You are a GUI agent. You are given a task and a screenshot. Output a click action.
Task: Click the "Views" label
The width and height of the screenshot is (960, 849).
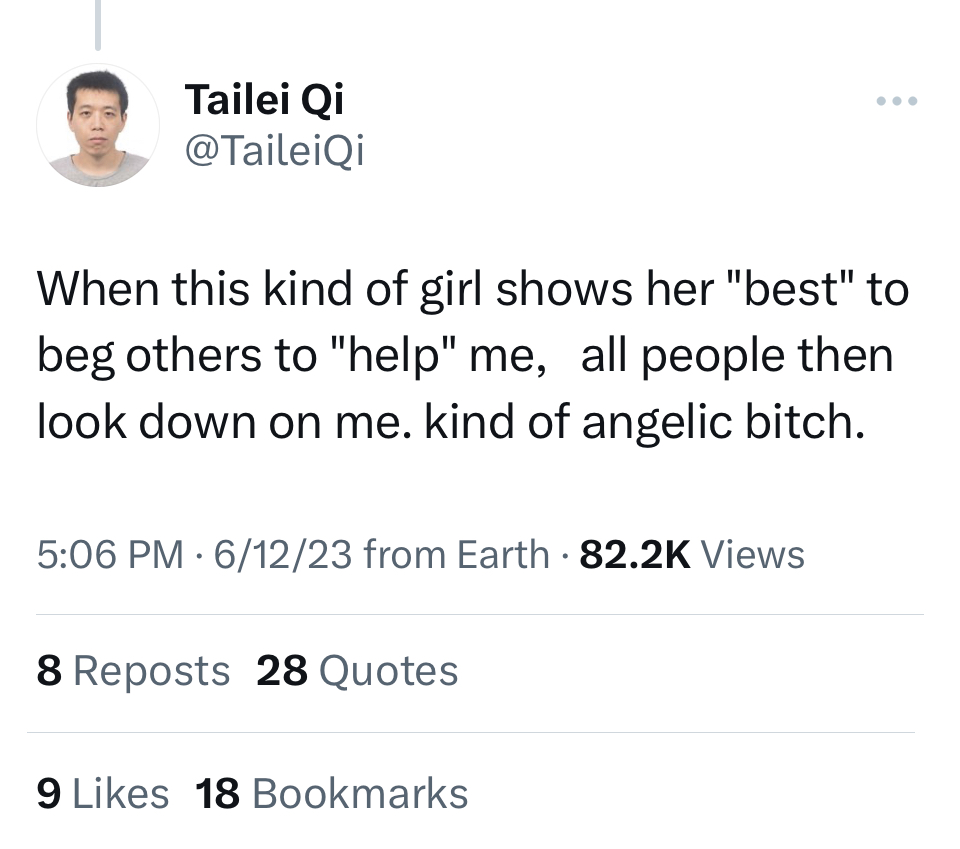tap(753, 553)
